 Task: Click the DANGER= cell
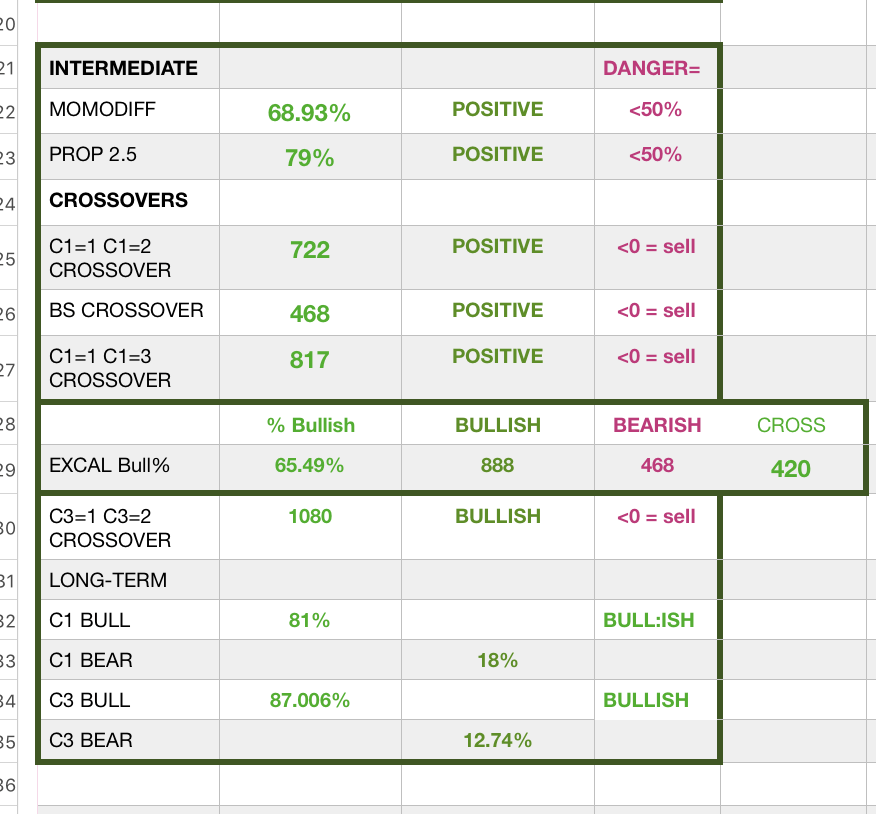pos(652,69)
